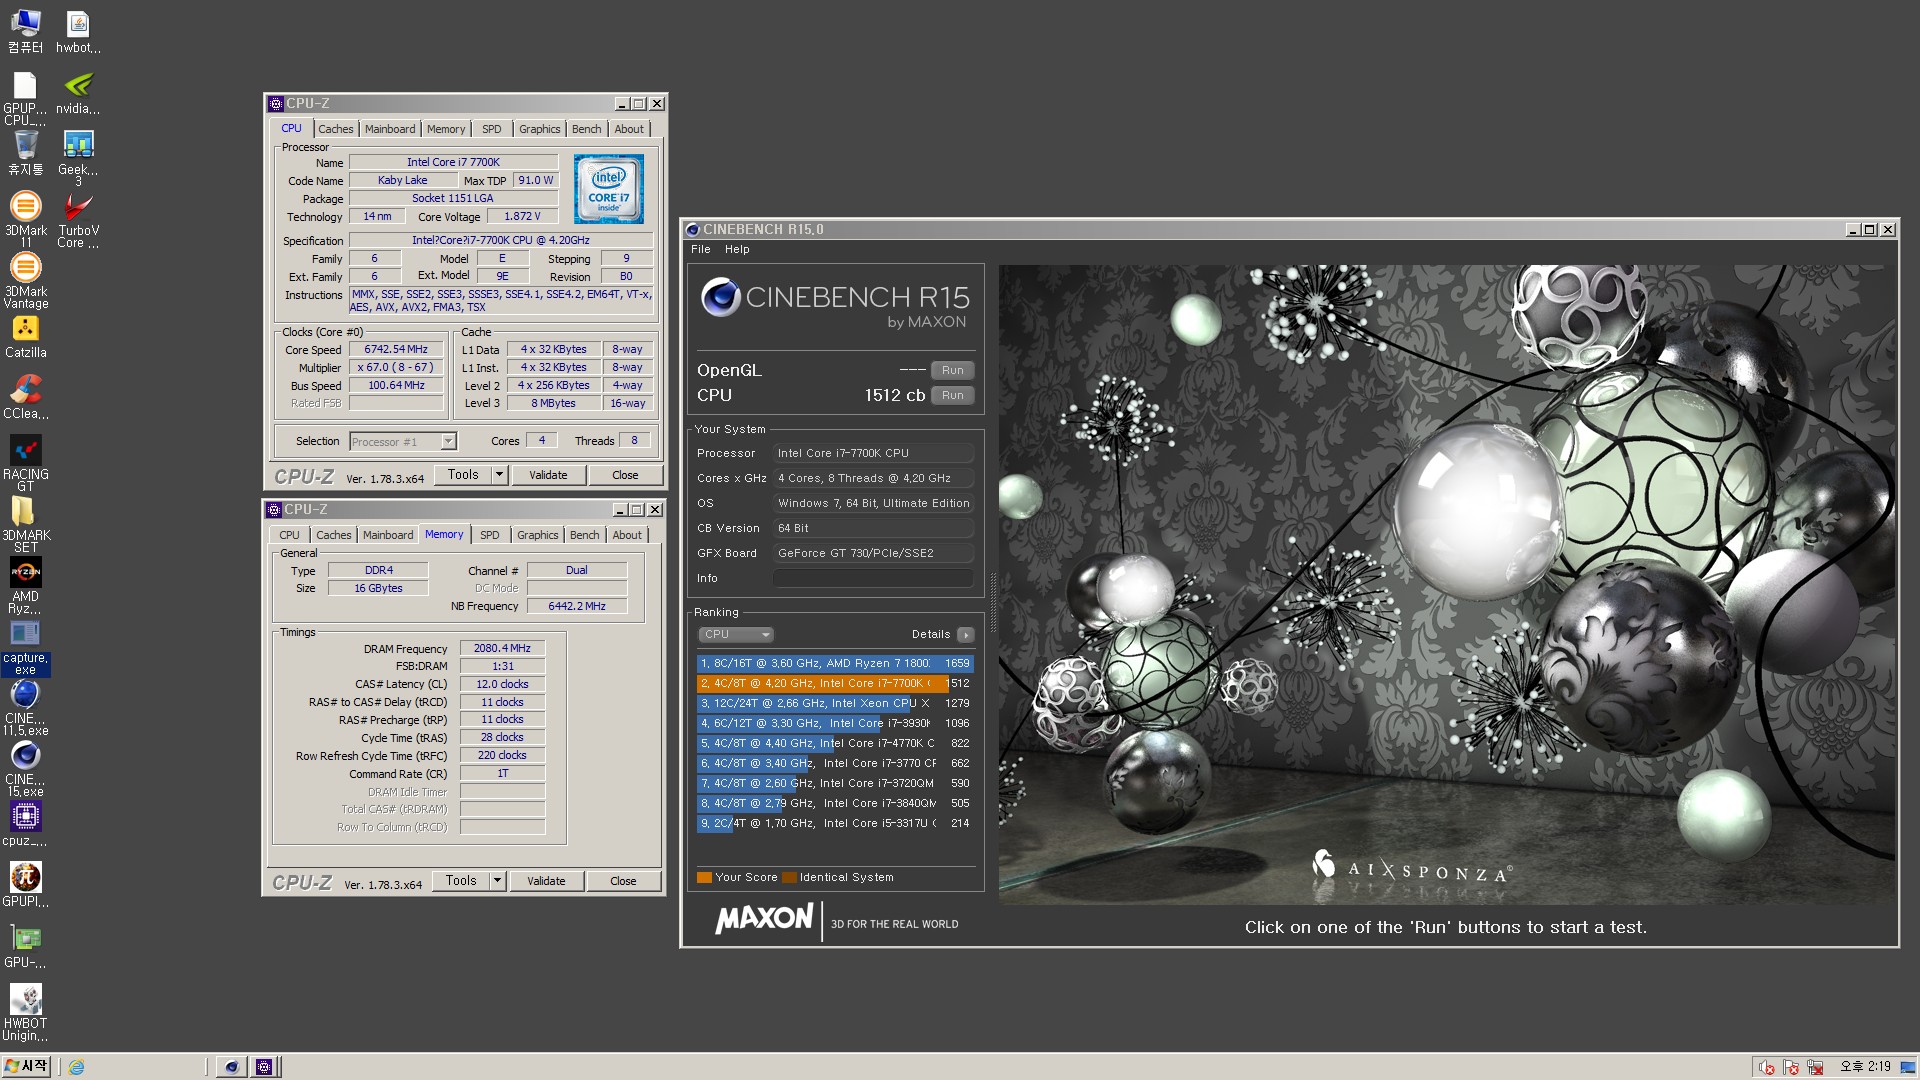Viewport: 1920px width, 1080px height.
Task: Click the Cinebench rendered scene image
Action: point(1446,584)
